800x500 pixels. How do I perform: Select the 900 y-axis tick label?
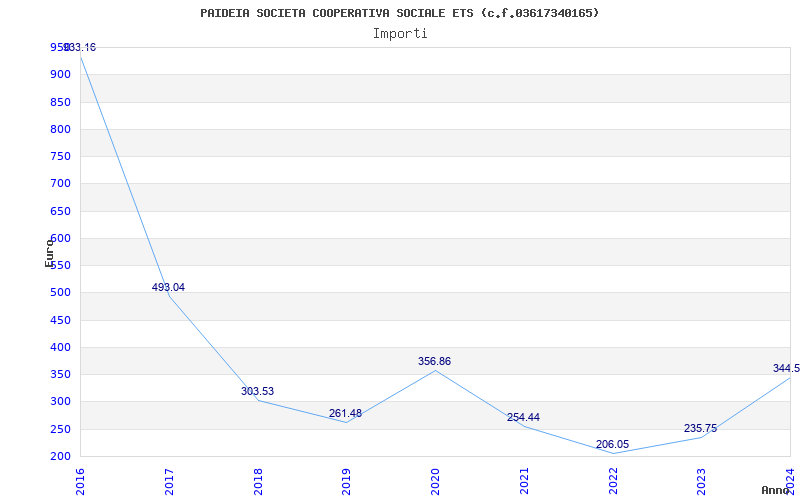pyautogui.click(x=60, y=74)
